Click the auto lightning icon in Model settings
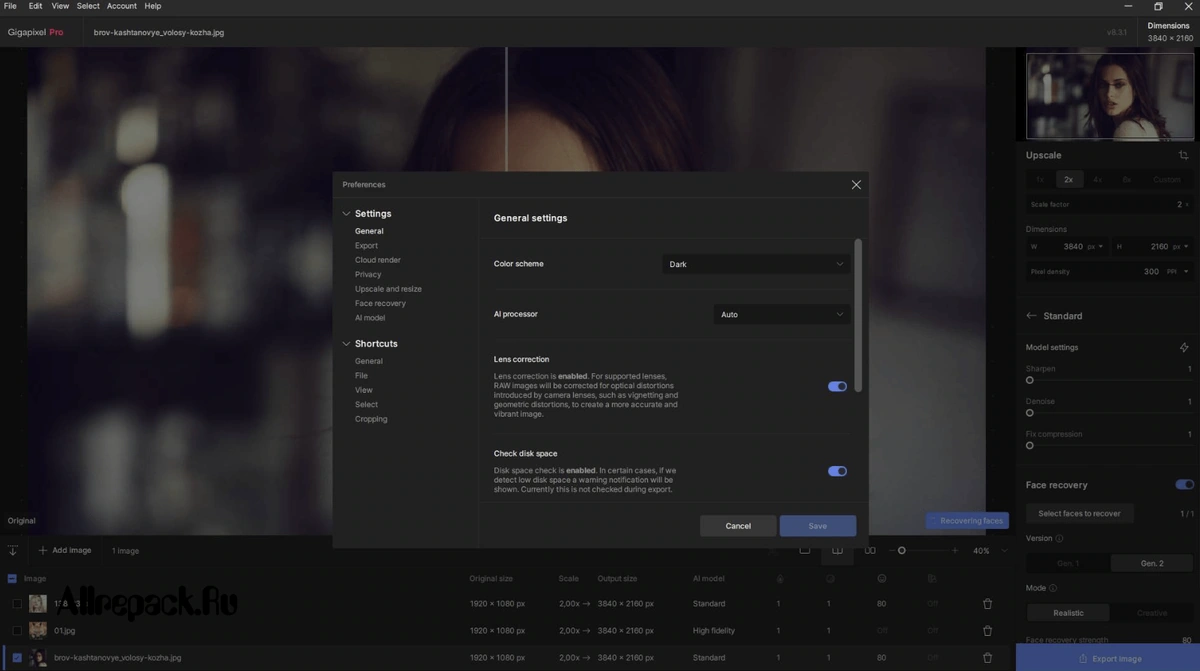The width and height of the screenshot is (1200, 671). pos(1184,348)
